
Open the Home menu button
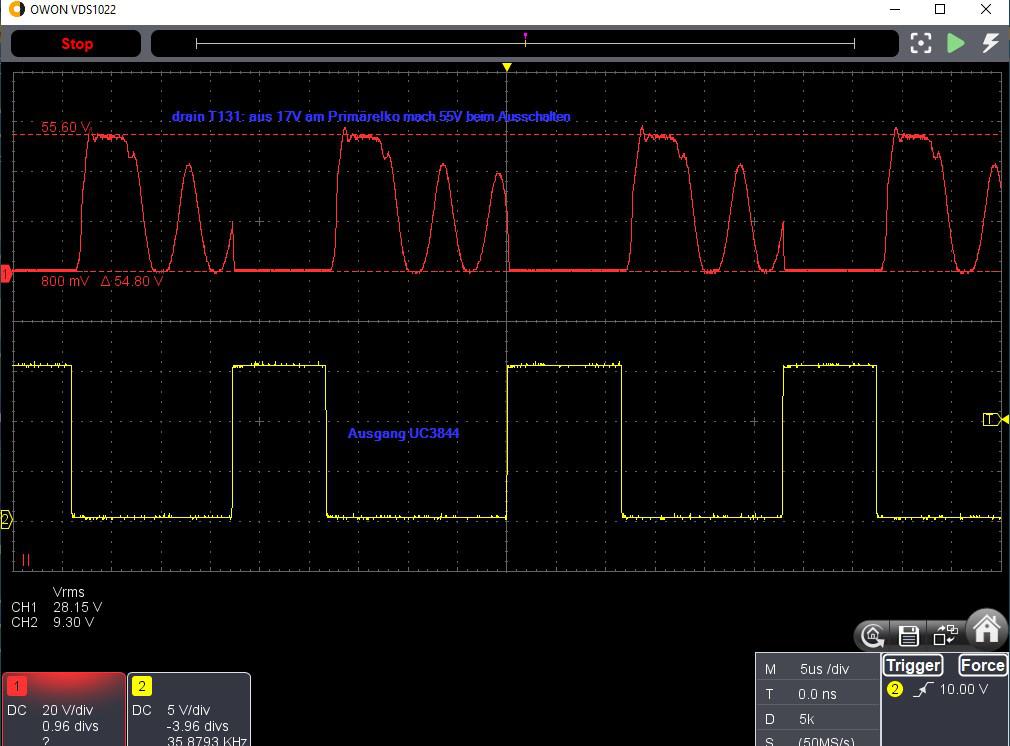click(986, 629)
